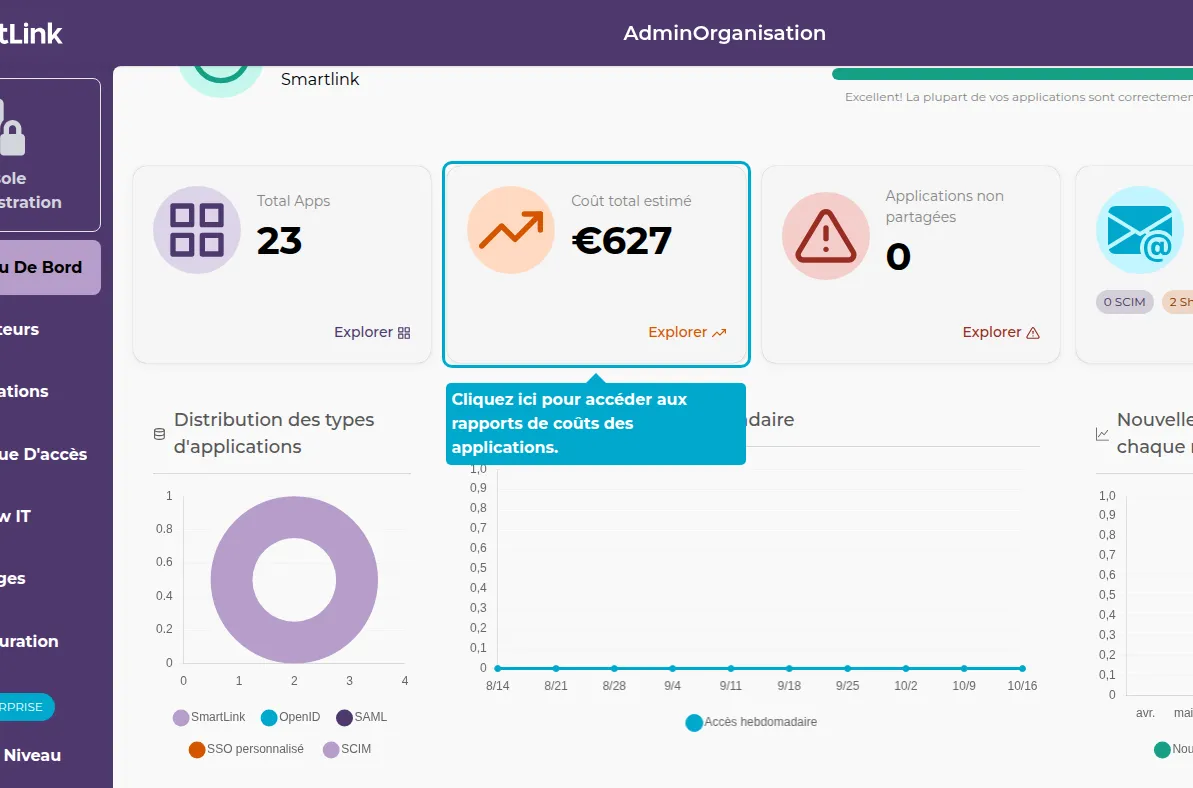Image resolution: width=1193 pixels, height=788 pixels.
Task: Click the trend-line icon on Coût total estimé card
Action: [x=510, y=228]
